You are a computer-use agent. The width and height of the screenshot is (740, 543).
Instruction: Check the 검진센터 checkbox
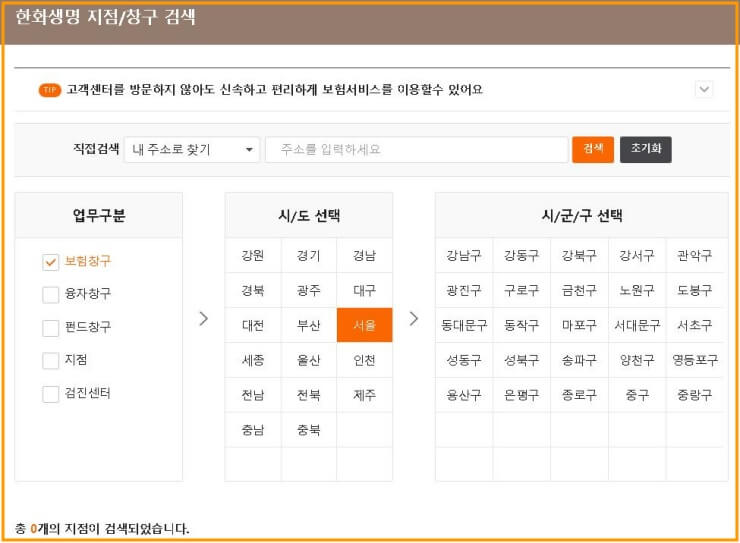[x=50, y=393]
